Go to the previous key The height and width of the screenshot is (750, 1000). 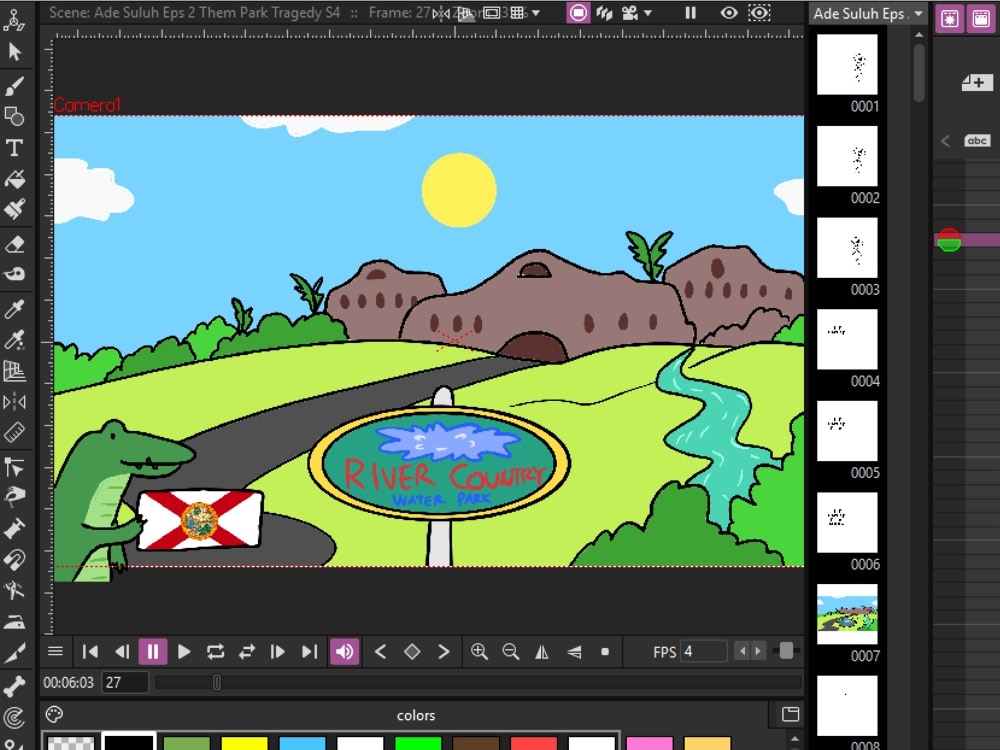(x=381, y=651)
